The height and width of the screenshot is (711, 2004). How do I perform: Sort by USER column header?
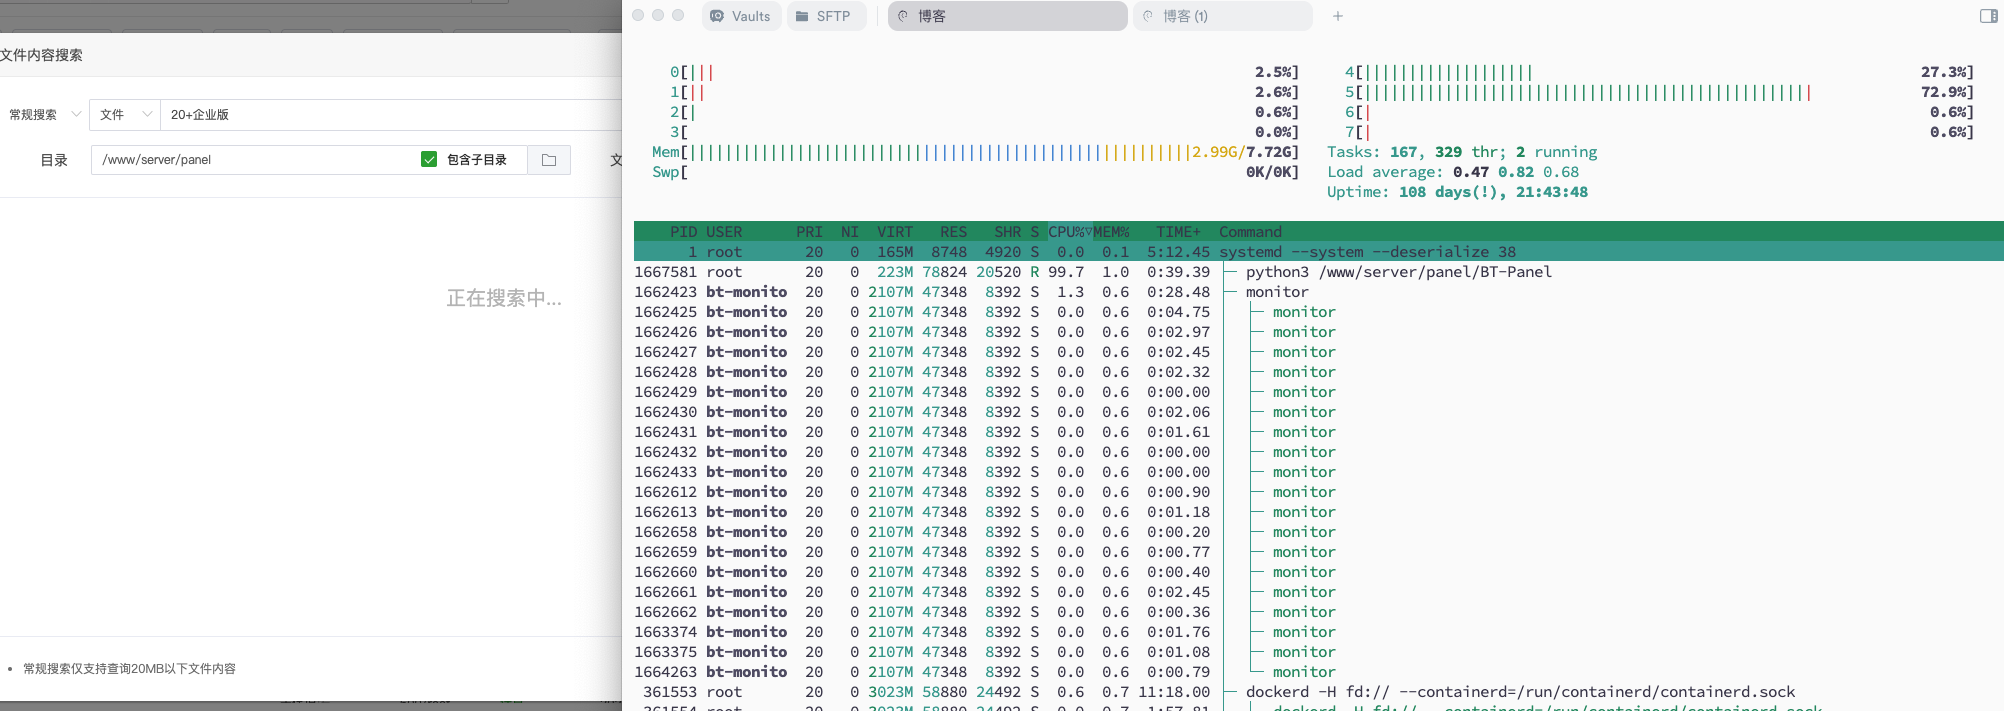click(x=724, y=232)
